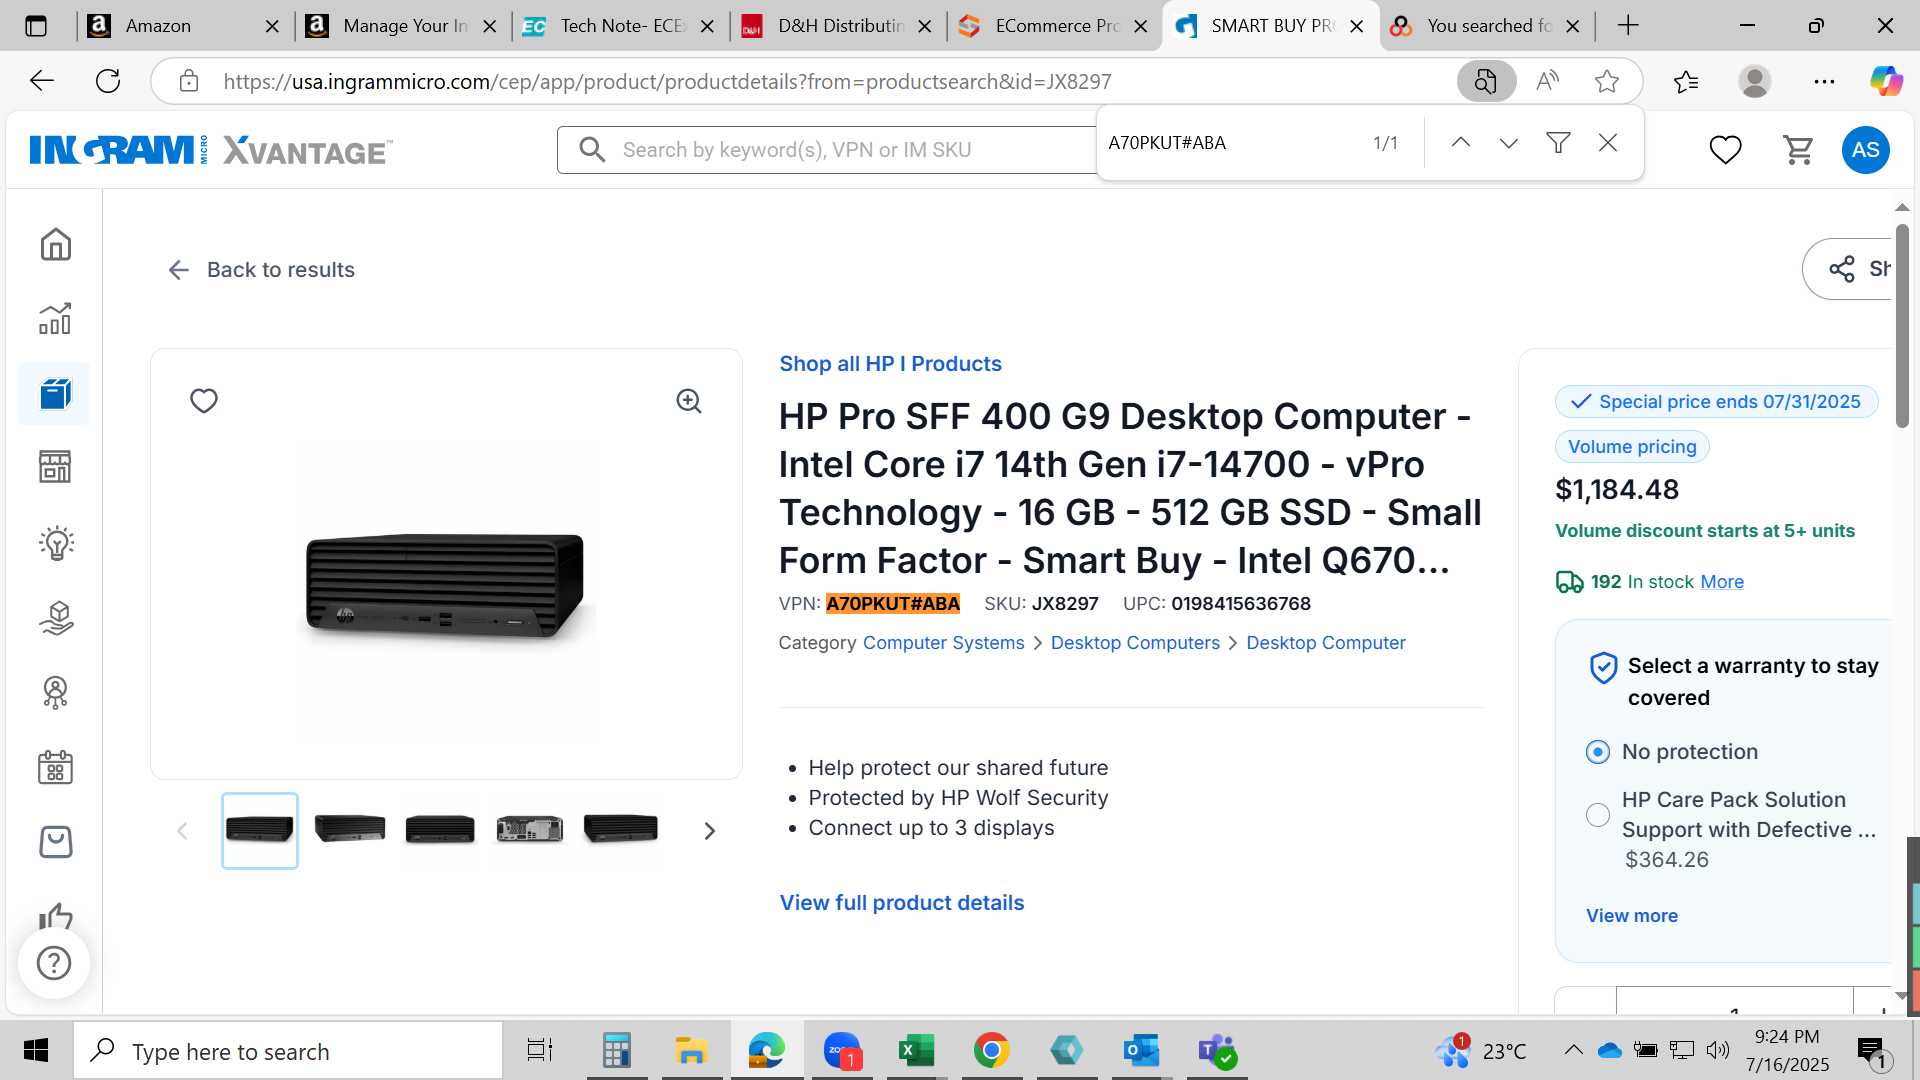Show next product thumbnails with right chevron
The height and width of the screenshot is (1080, 1920).
tap(710, 831)
